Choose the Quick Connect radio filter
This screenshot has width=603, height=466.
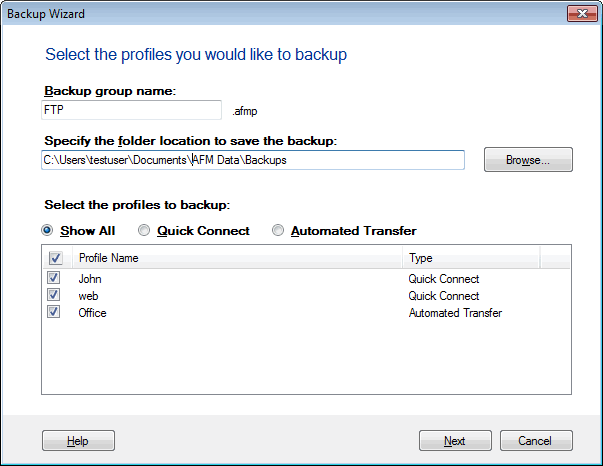145,231
